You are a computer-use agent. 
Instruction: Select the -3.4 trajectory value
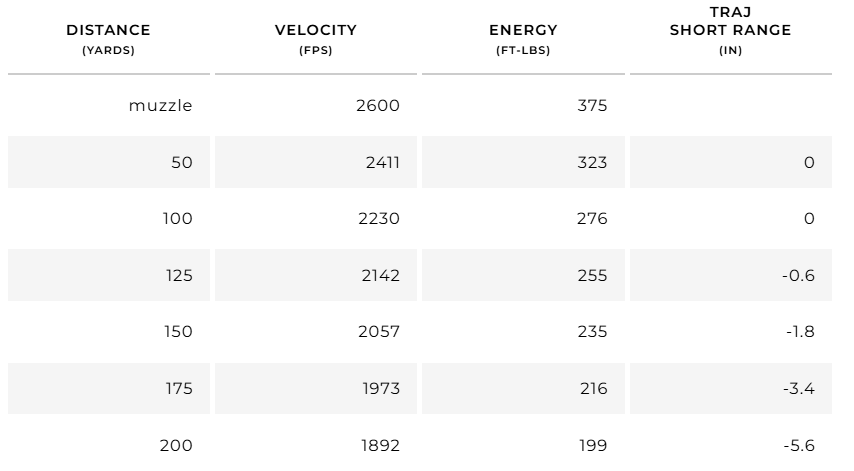point(800,386)
